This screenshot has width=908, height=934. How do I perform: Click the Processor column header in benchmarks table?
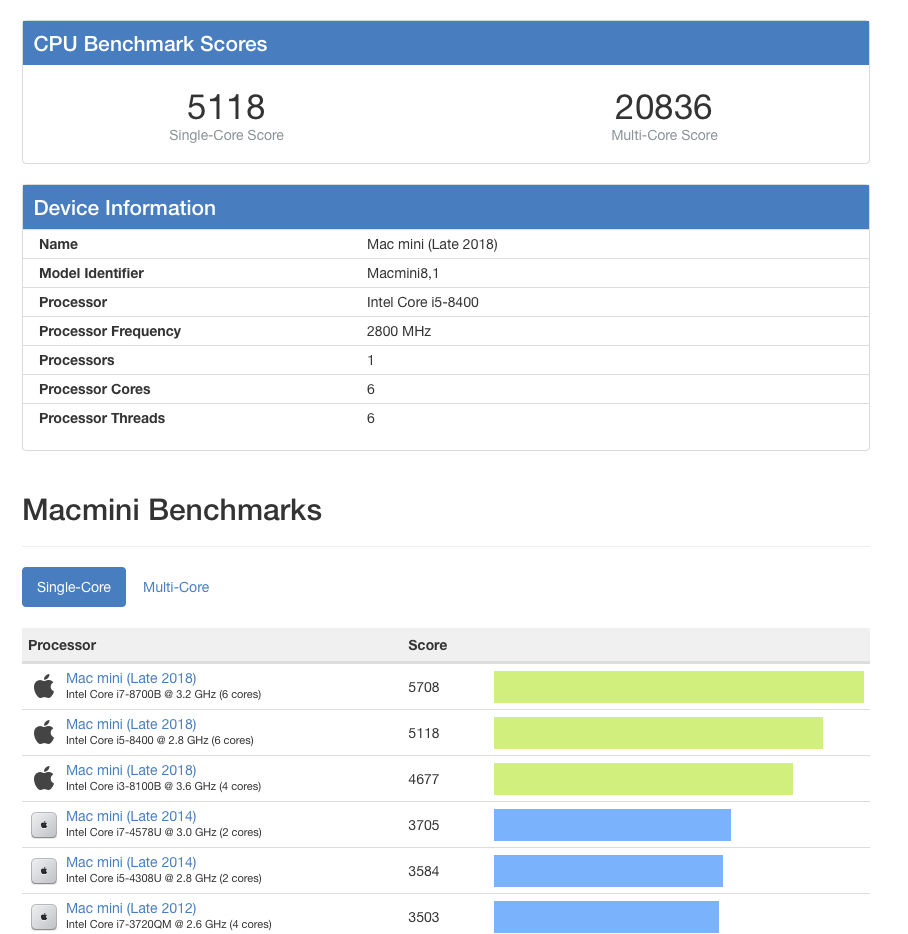pyautogui.click(x=62, y=645)
